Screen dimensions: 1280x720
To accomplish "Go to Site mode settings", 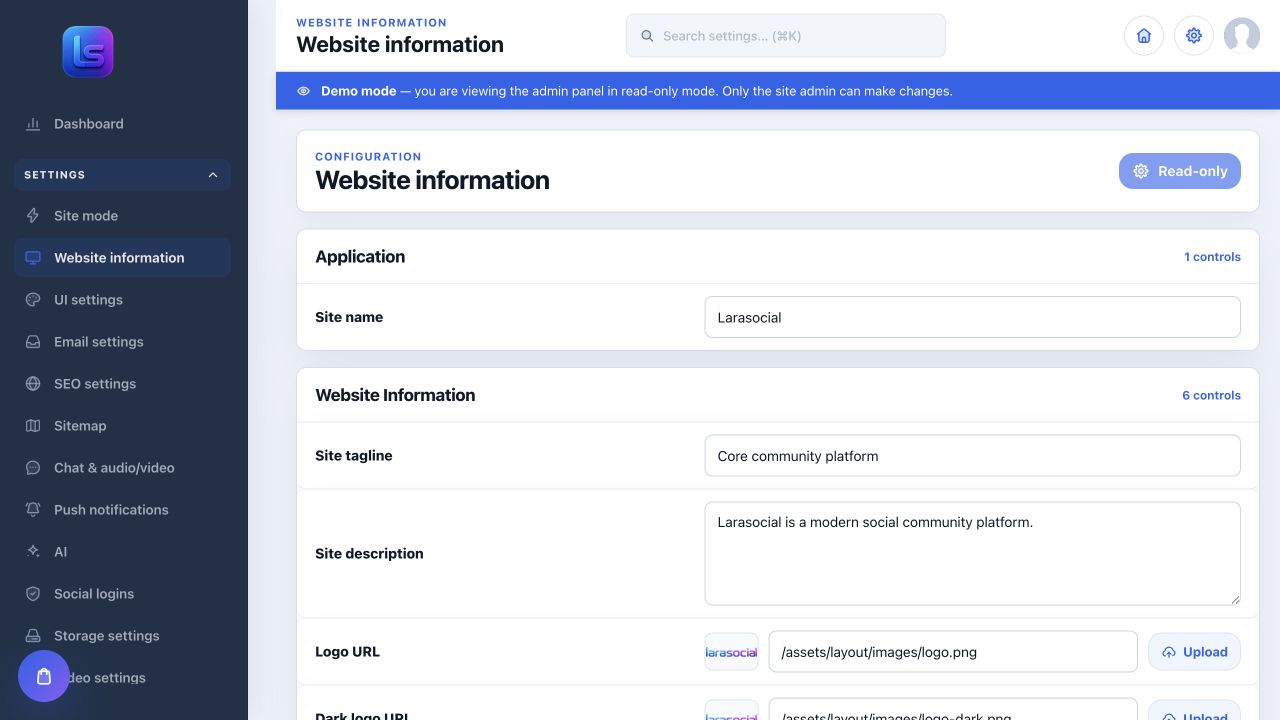I will point(122,216).
